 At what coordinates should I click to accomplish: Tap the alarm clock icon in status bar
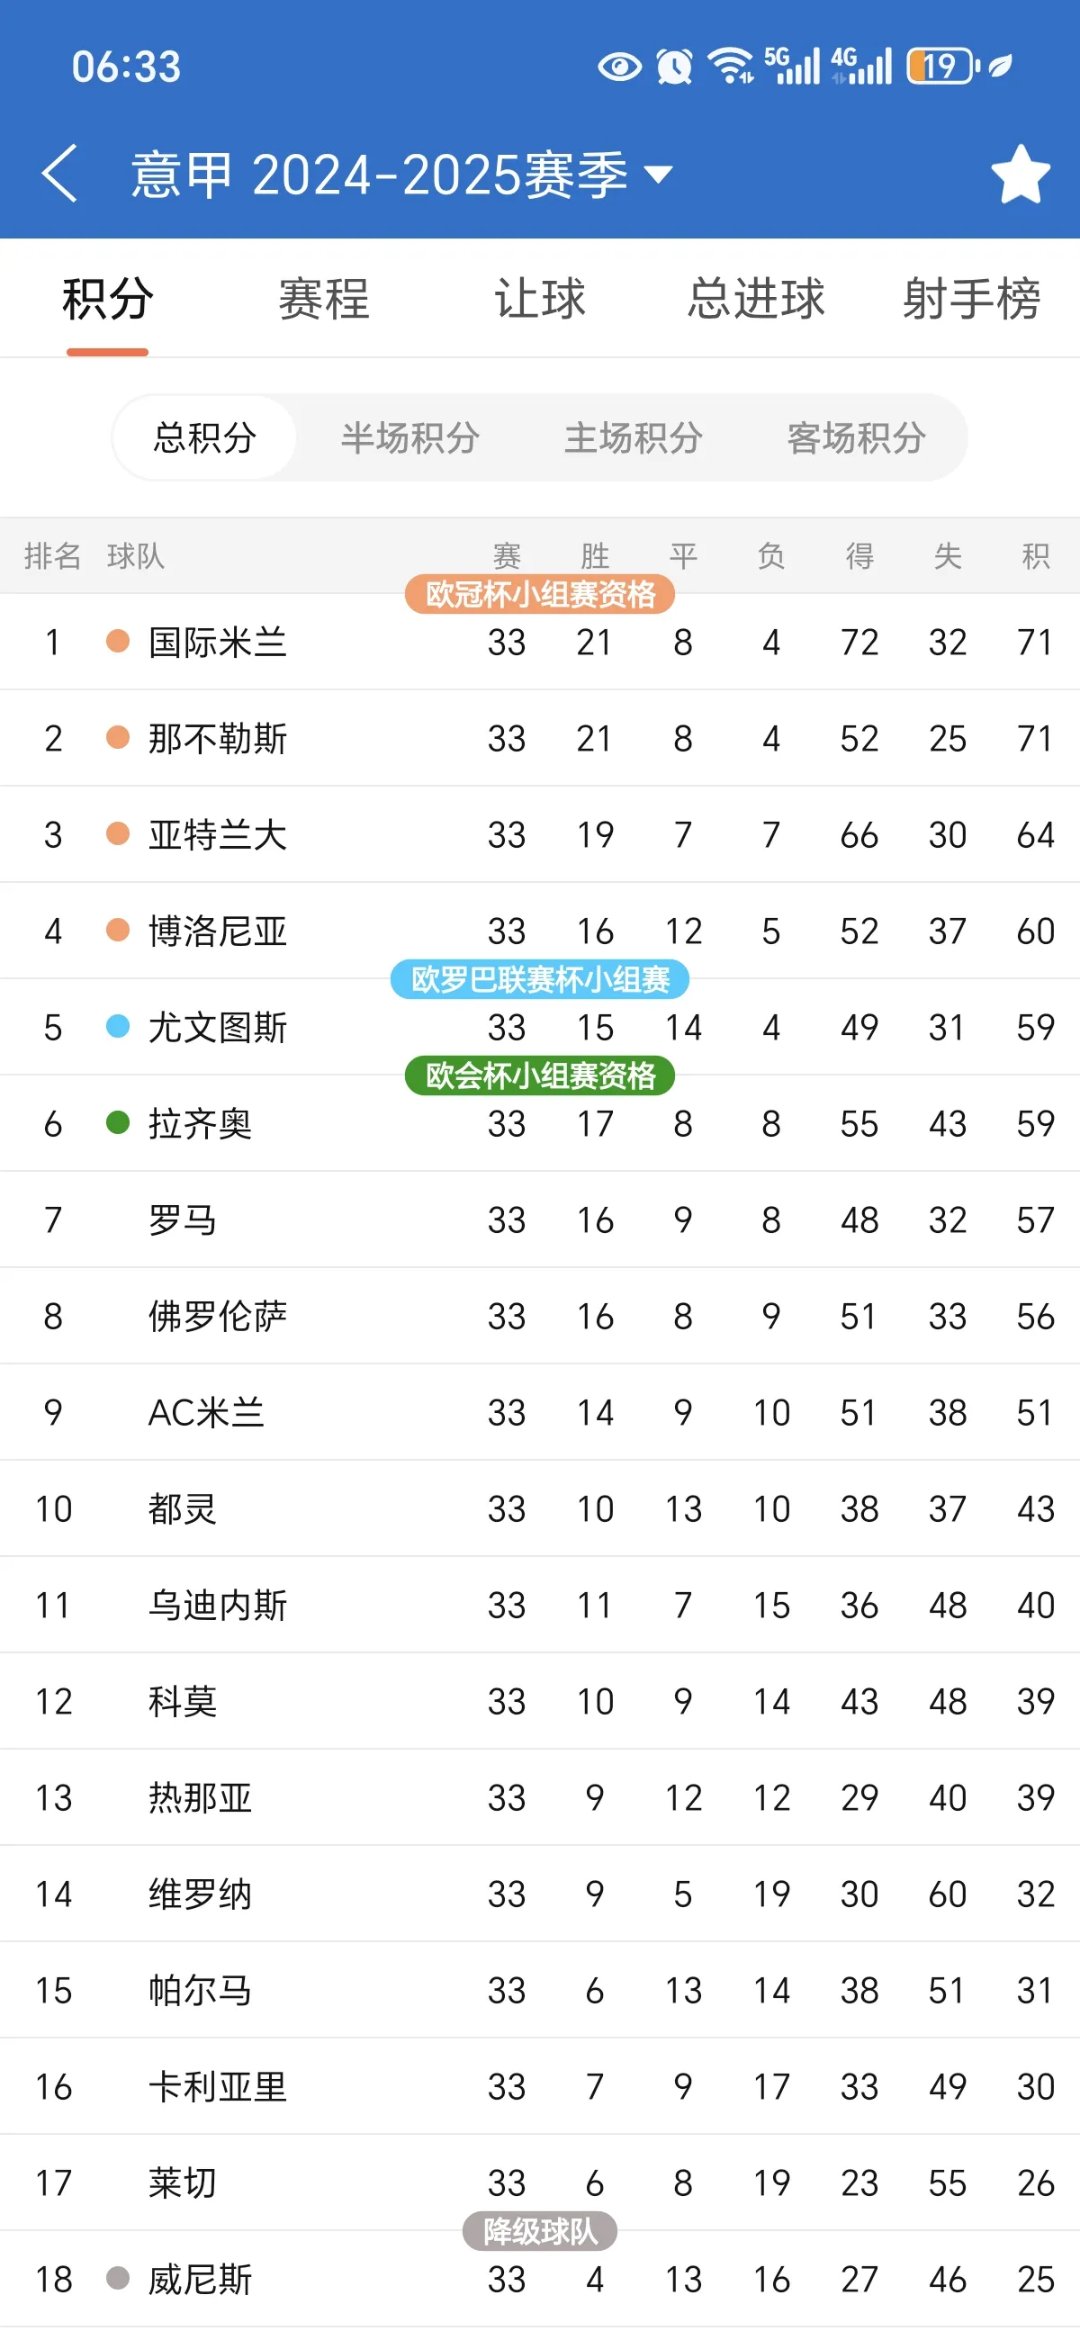pyautogui.click(x=672, y=66)
